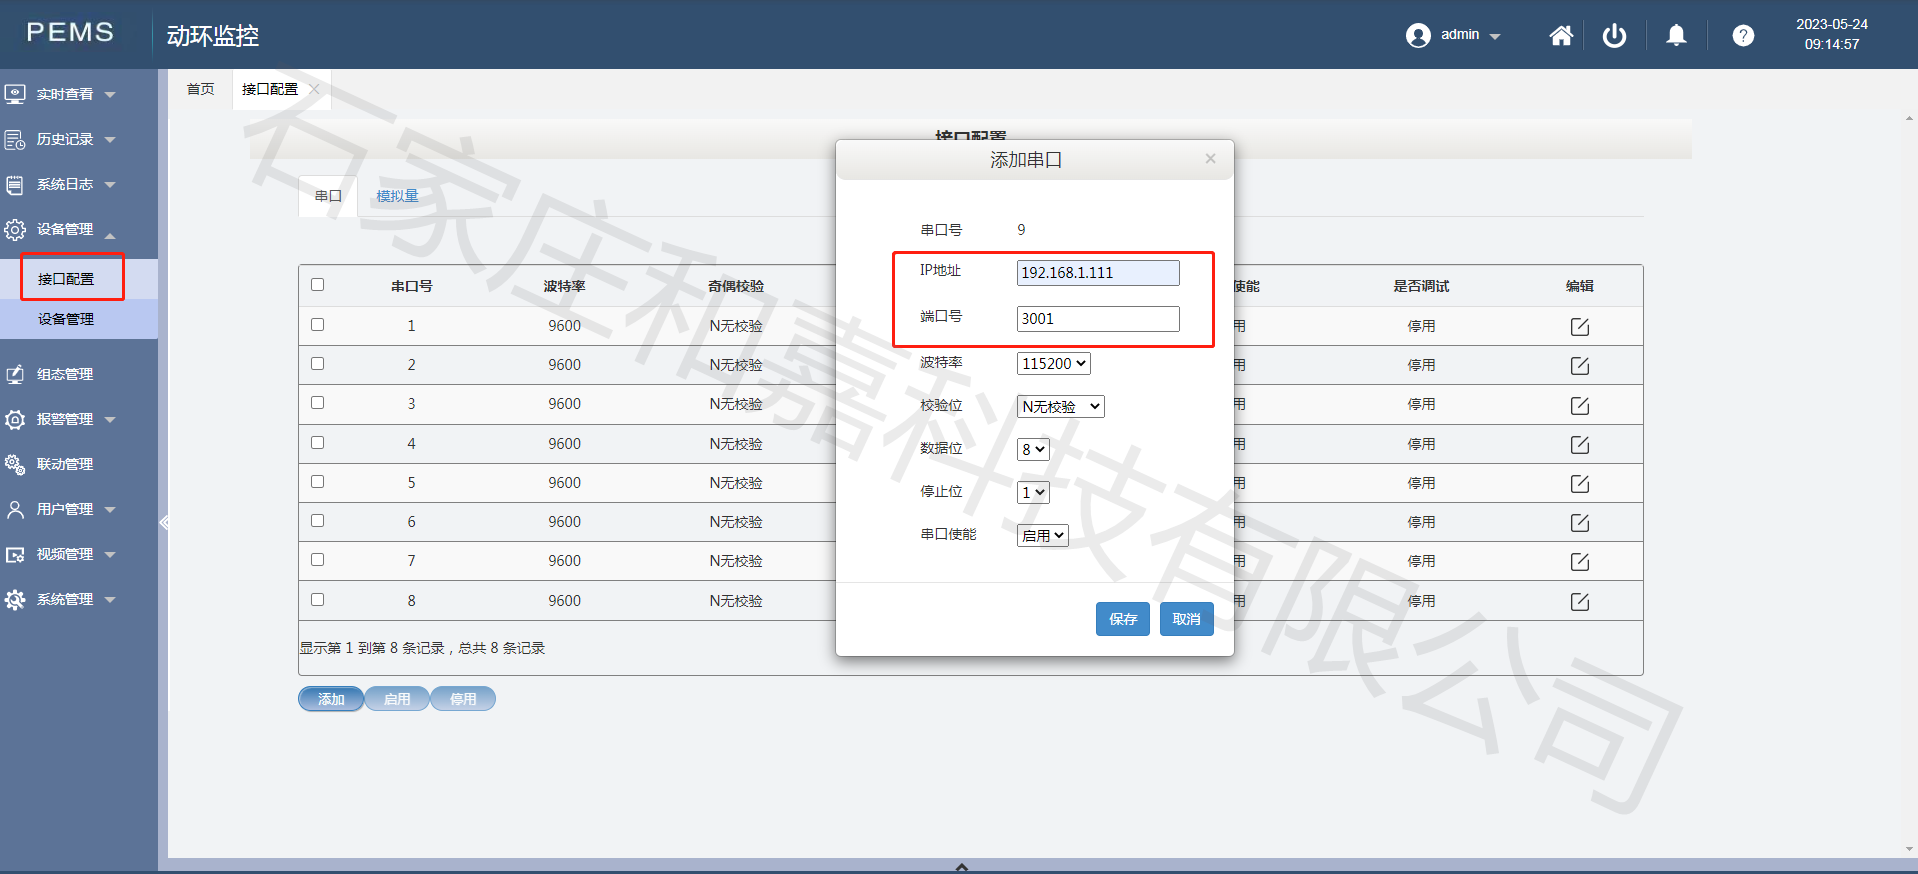Viewport: 1918px width, 874px height.
Task: Switch to the 模拟量 tab
Action: (397, 196)
